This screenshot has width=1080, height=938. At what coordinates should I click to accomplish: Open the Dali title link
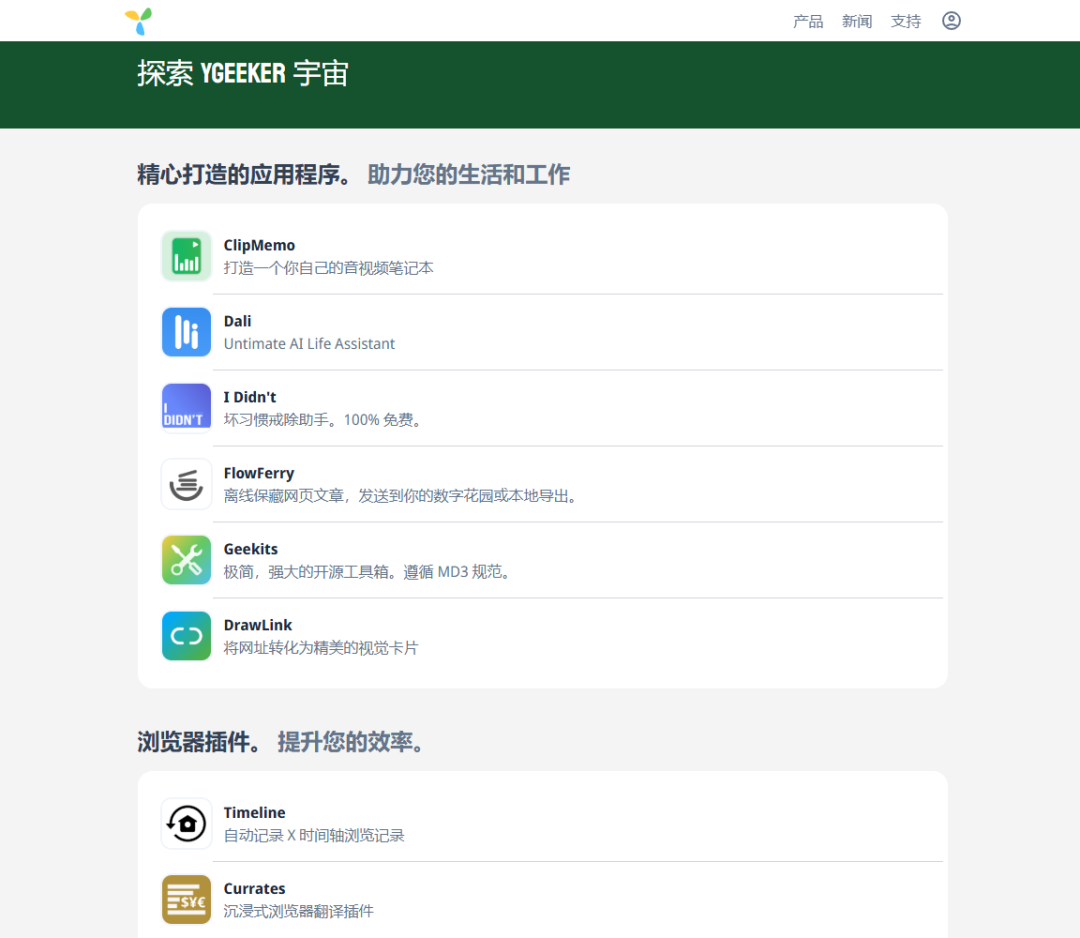[238, 321]
